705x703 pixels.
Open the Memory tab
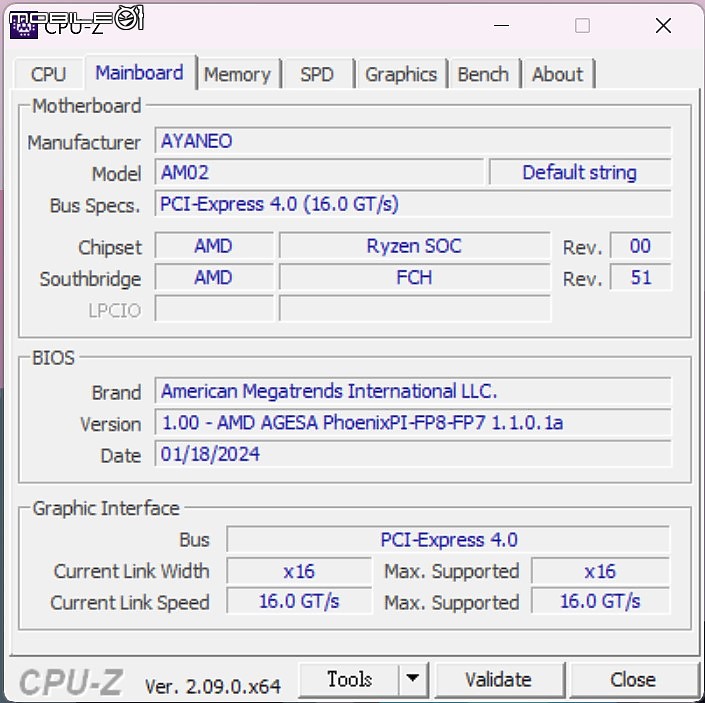tap(238, 74)
